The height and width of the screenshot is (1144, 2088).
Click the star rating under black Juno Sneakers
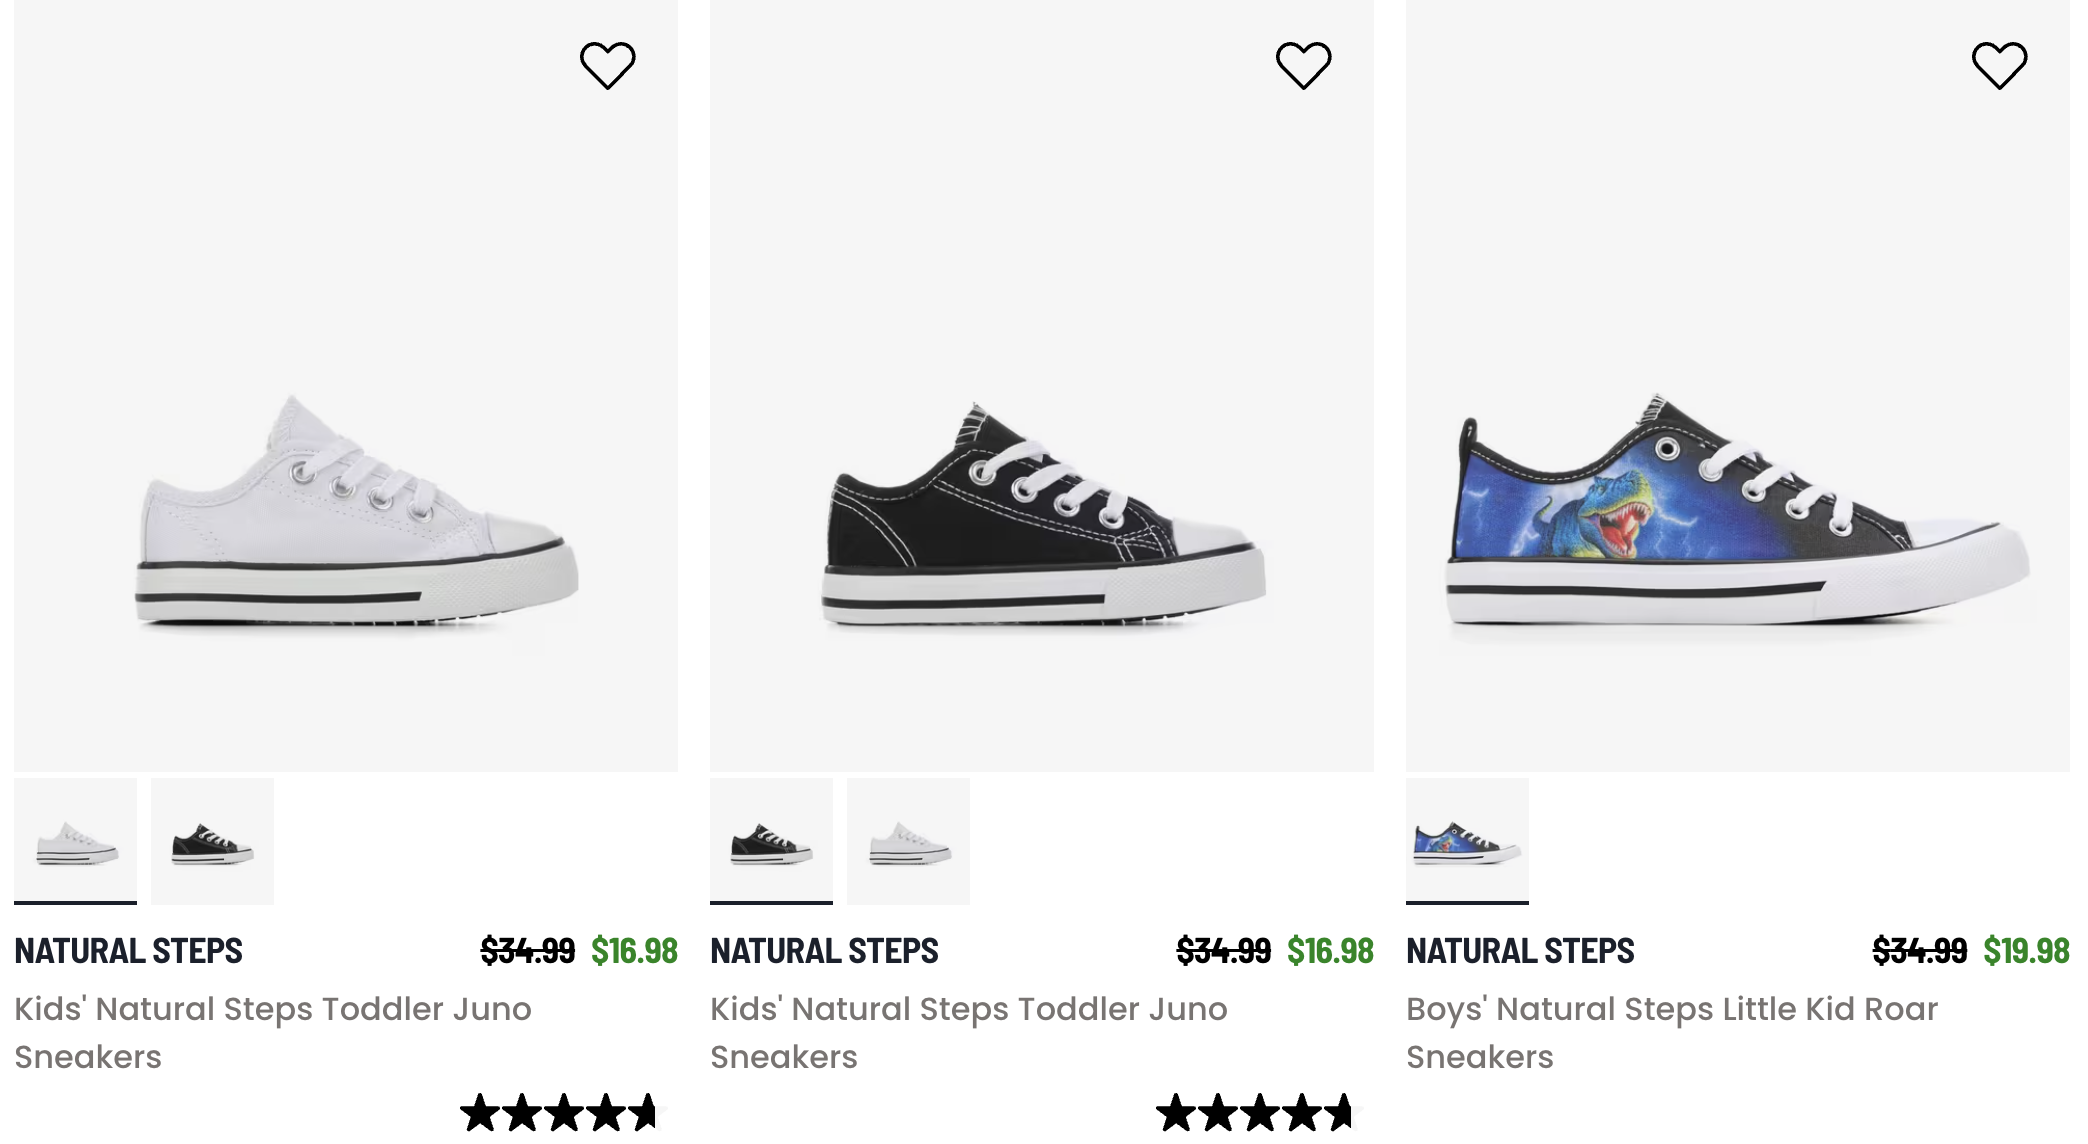[1253, 1110]
